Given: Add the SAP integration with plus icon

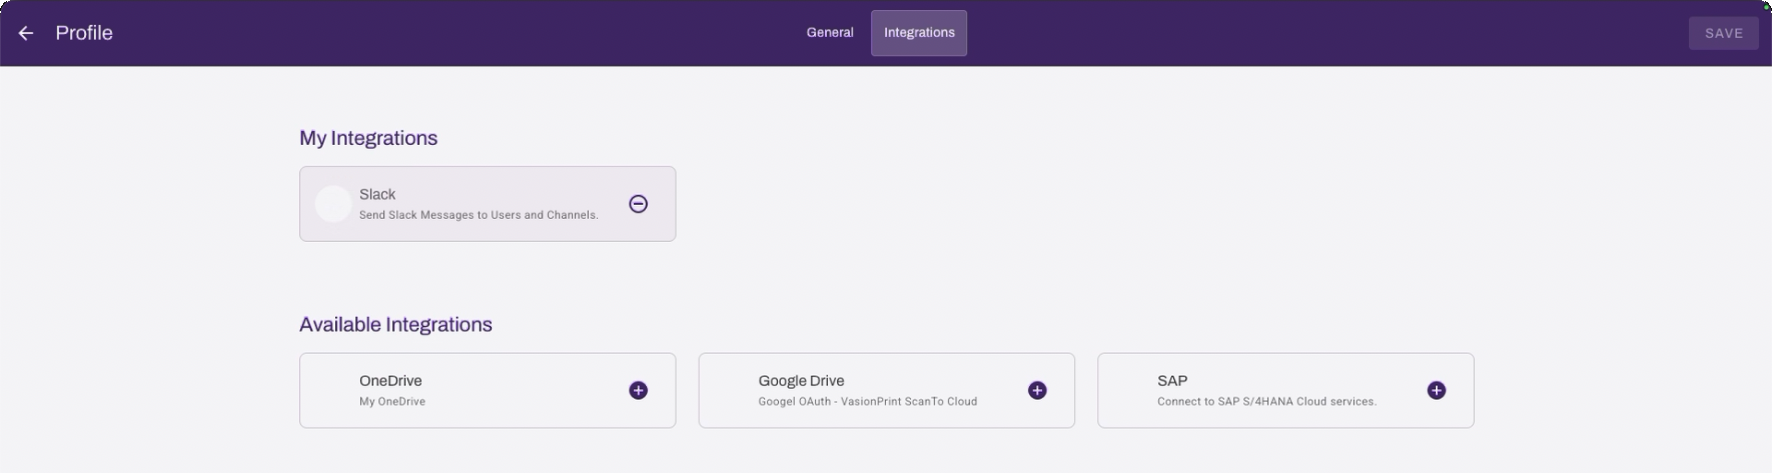Looking at the screenshot, I should point(1436,390).
